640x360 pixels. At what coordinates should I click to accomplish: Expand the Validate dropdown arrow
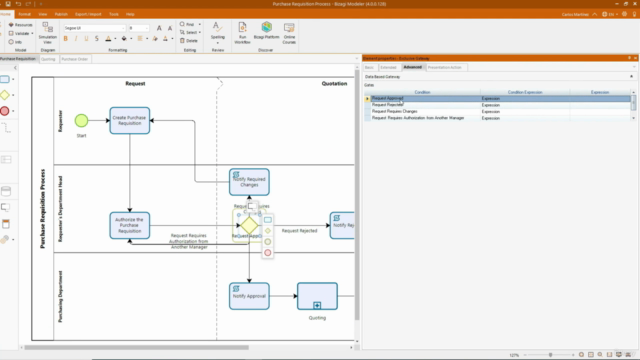[32, 33]
